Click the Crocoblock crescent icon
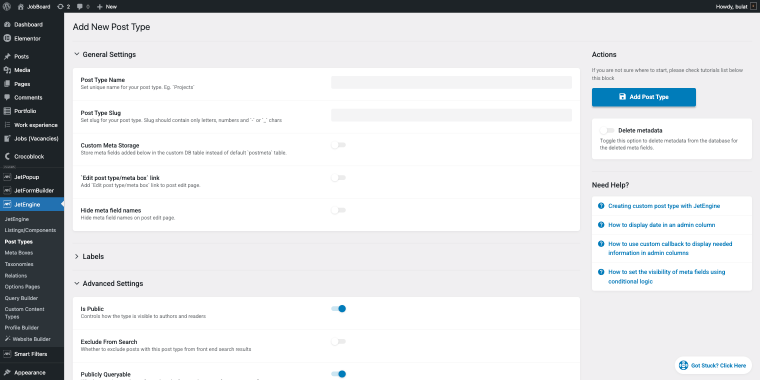 (x=7, y=157)
